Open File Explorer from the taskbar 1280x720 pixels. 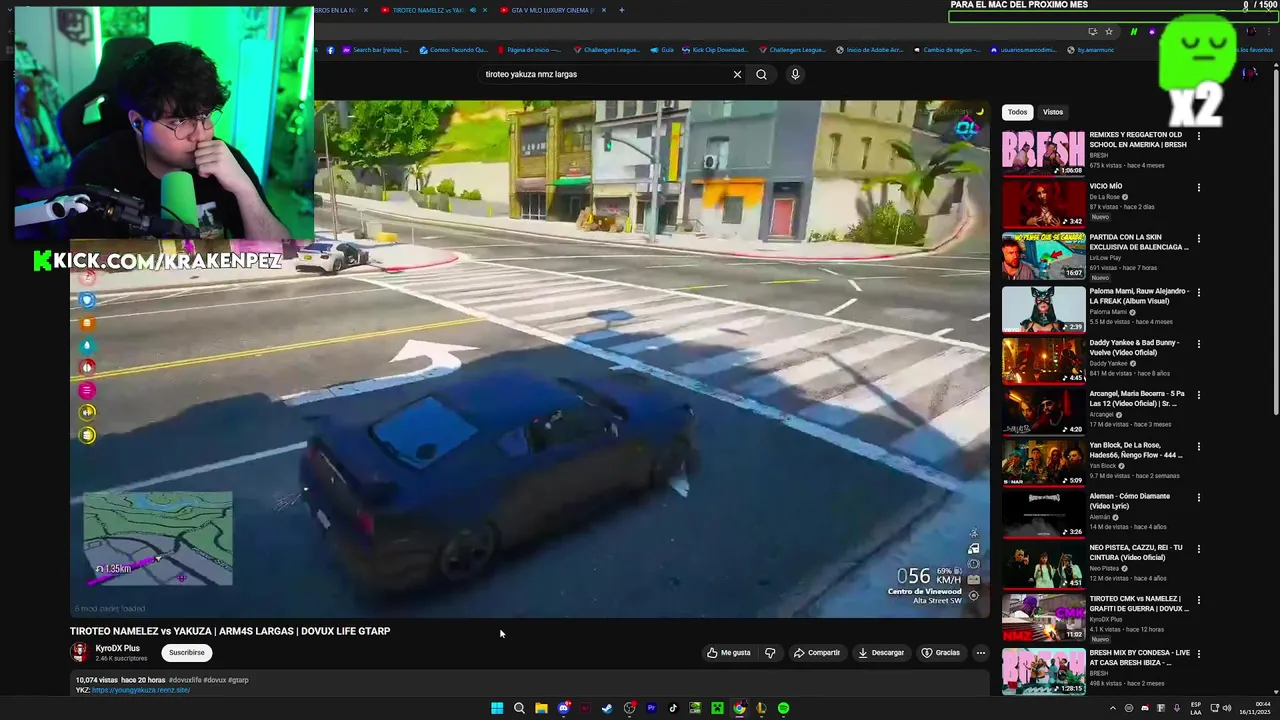pyautogui.click(x=541, y=708)
